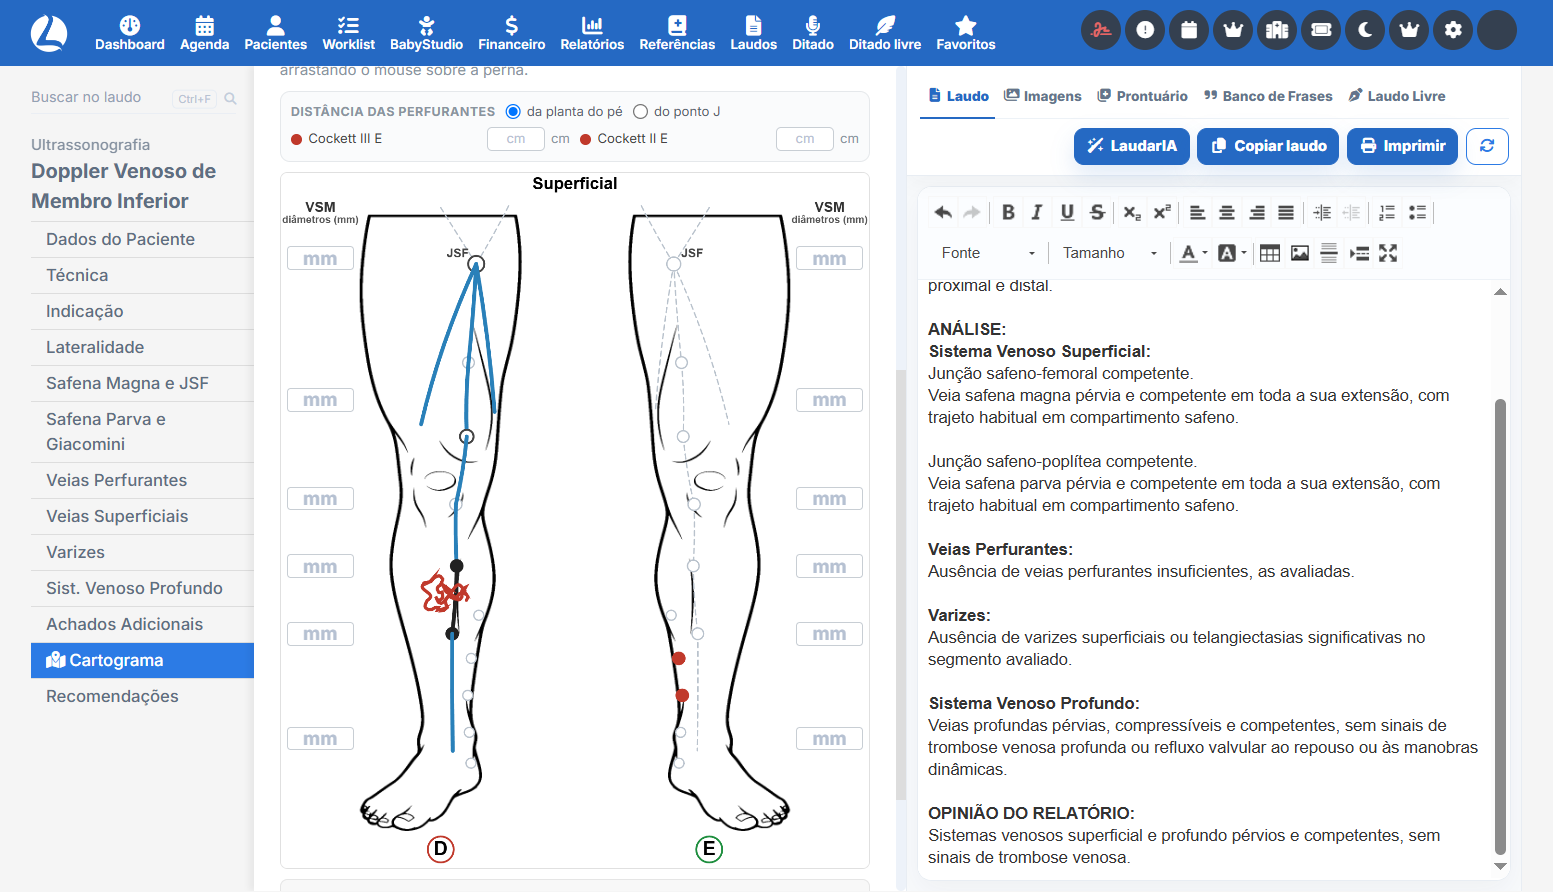
Task: Open the Prontuário tab
Action: click(1142, 96)
